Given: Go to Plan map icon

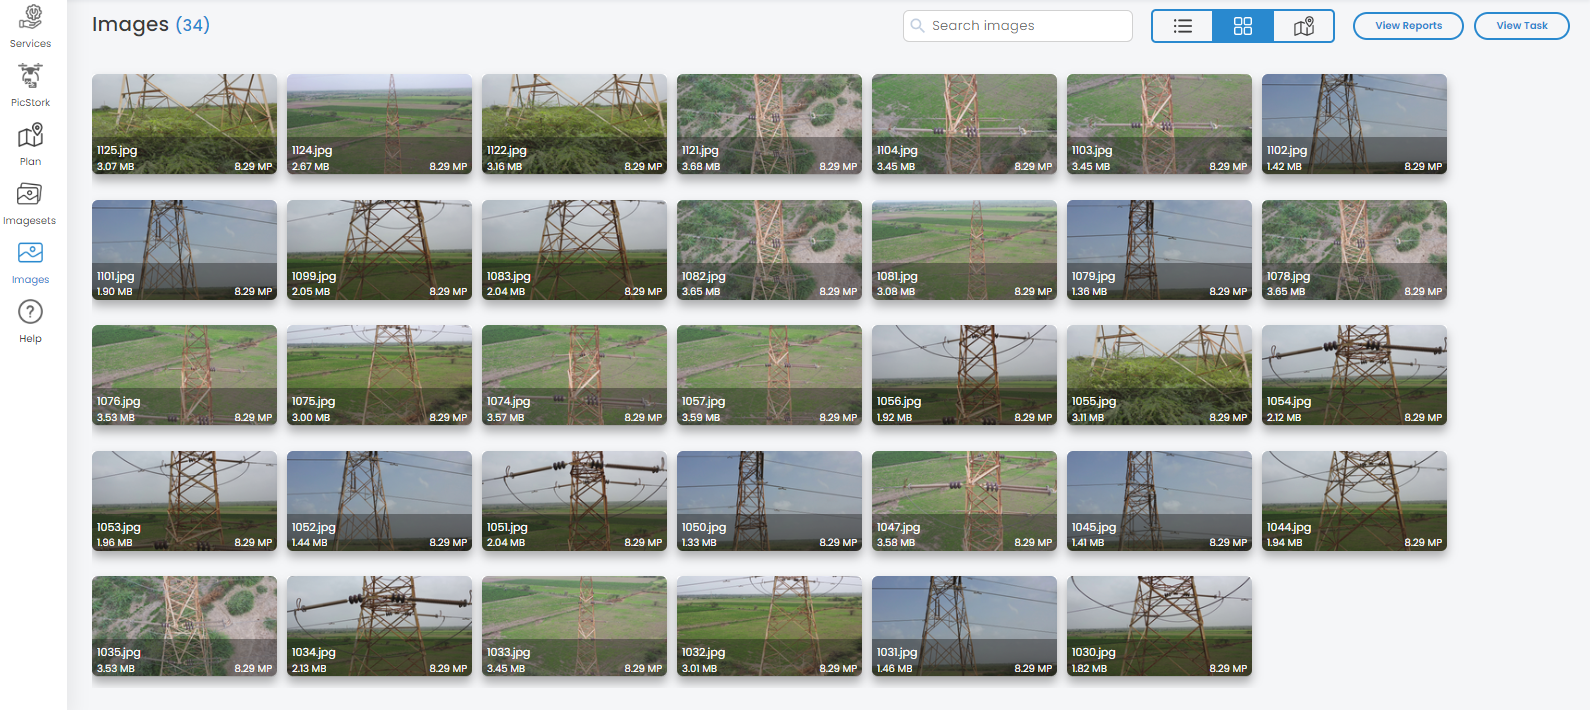Looking at the screenshot, I should [31, 135].
